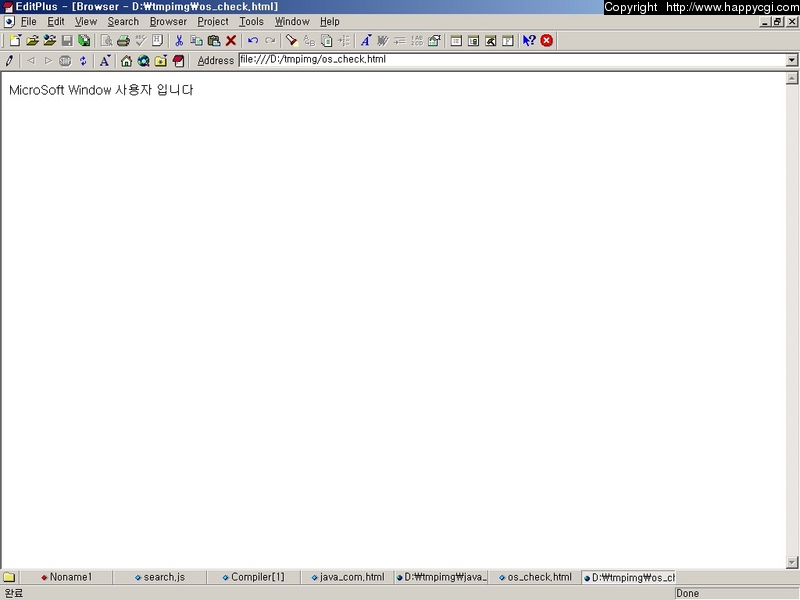This screenshot has width=800, height=600.
Task: Click the Find in Files icon
Action: click(x=327, y=41)
